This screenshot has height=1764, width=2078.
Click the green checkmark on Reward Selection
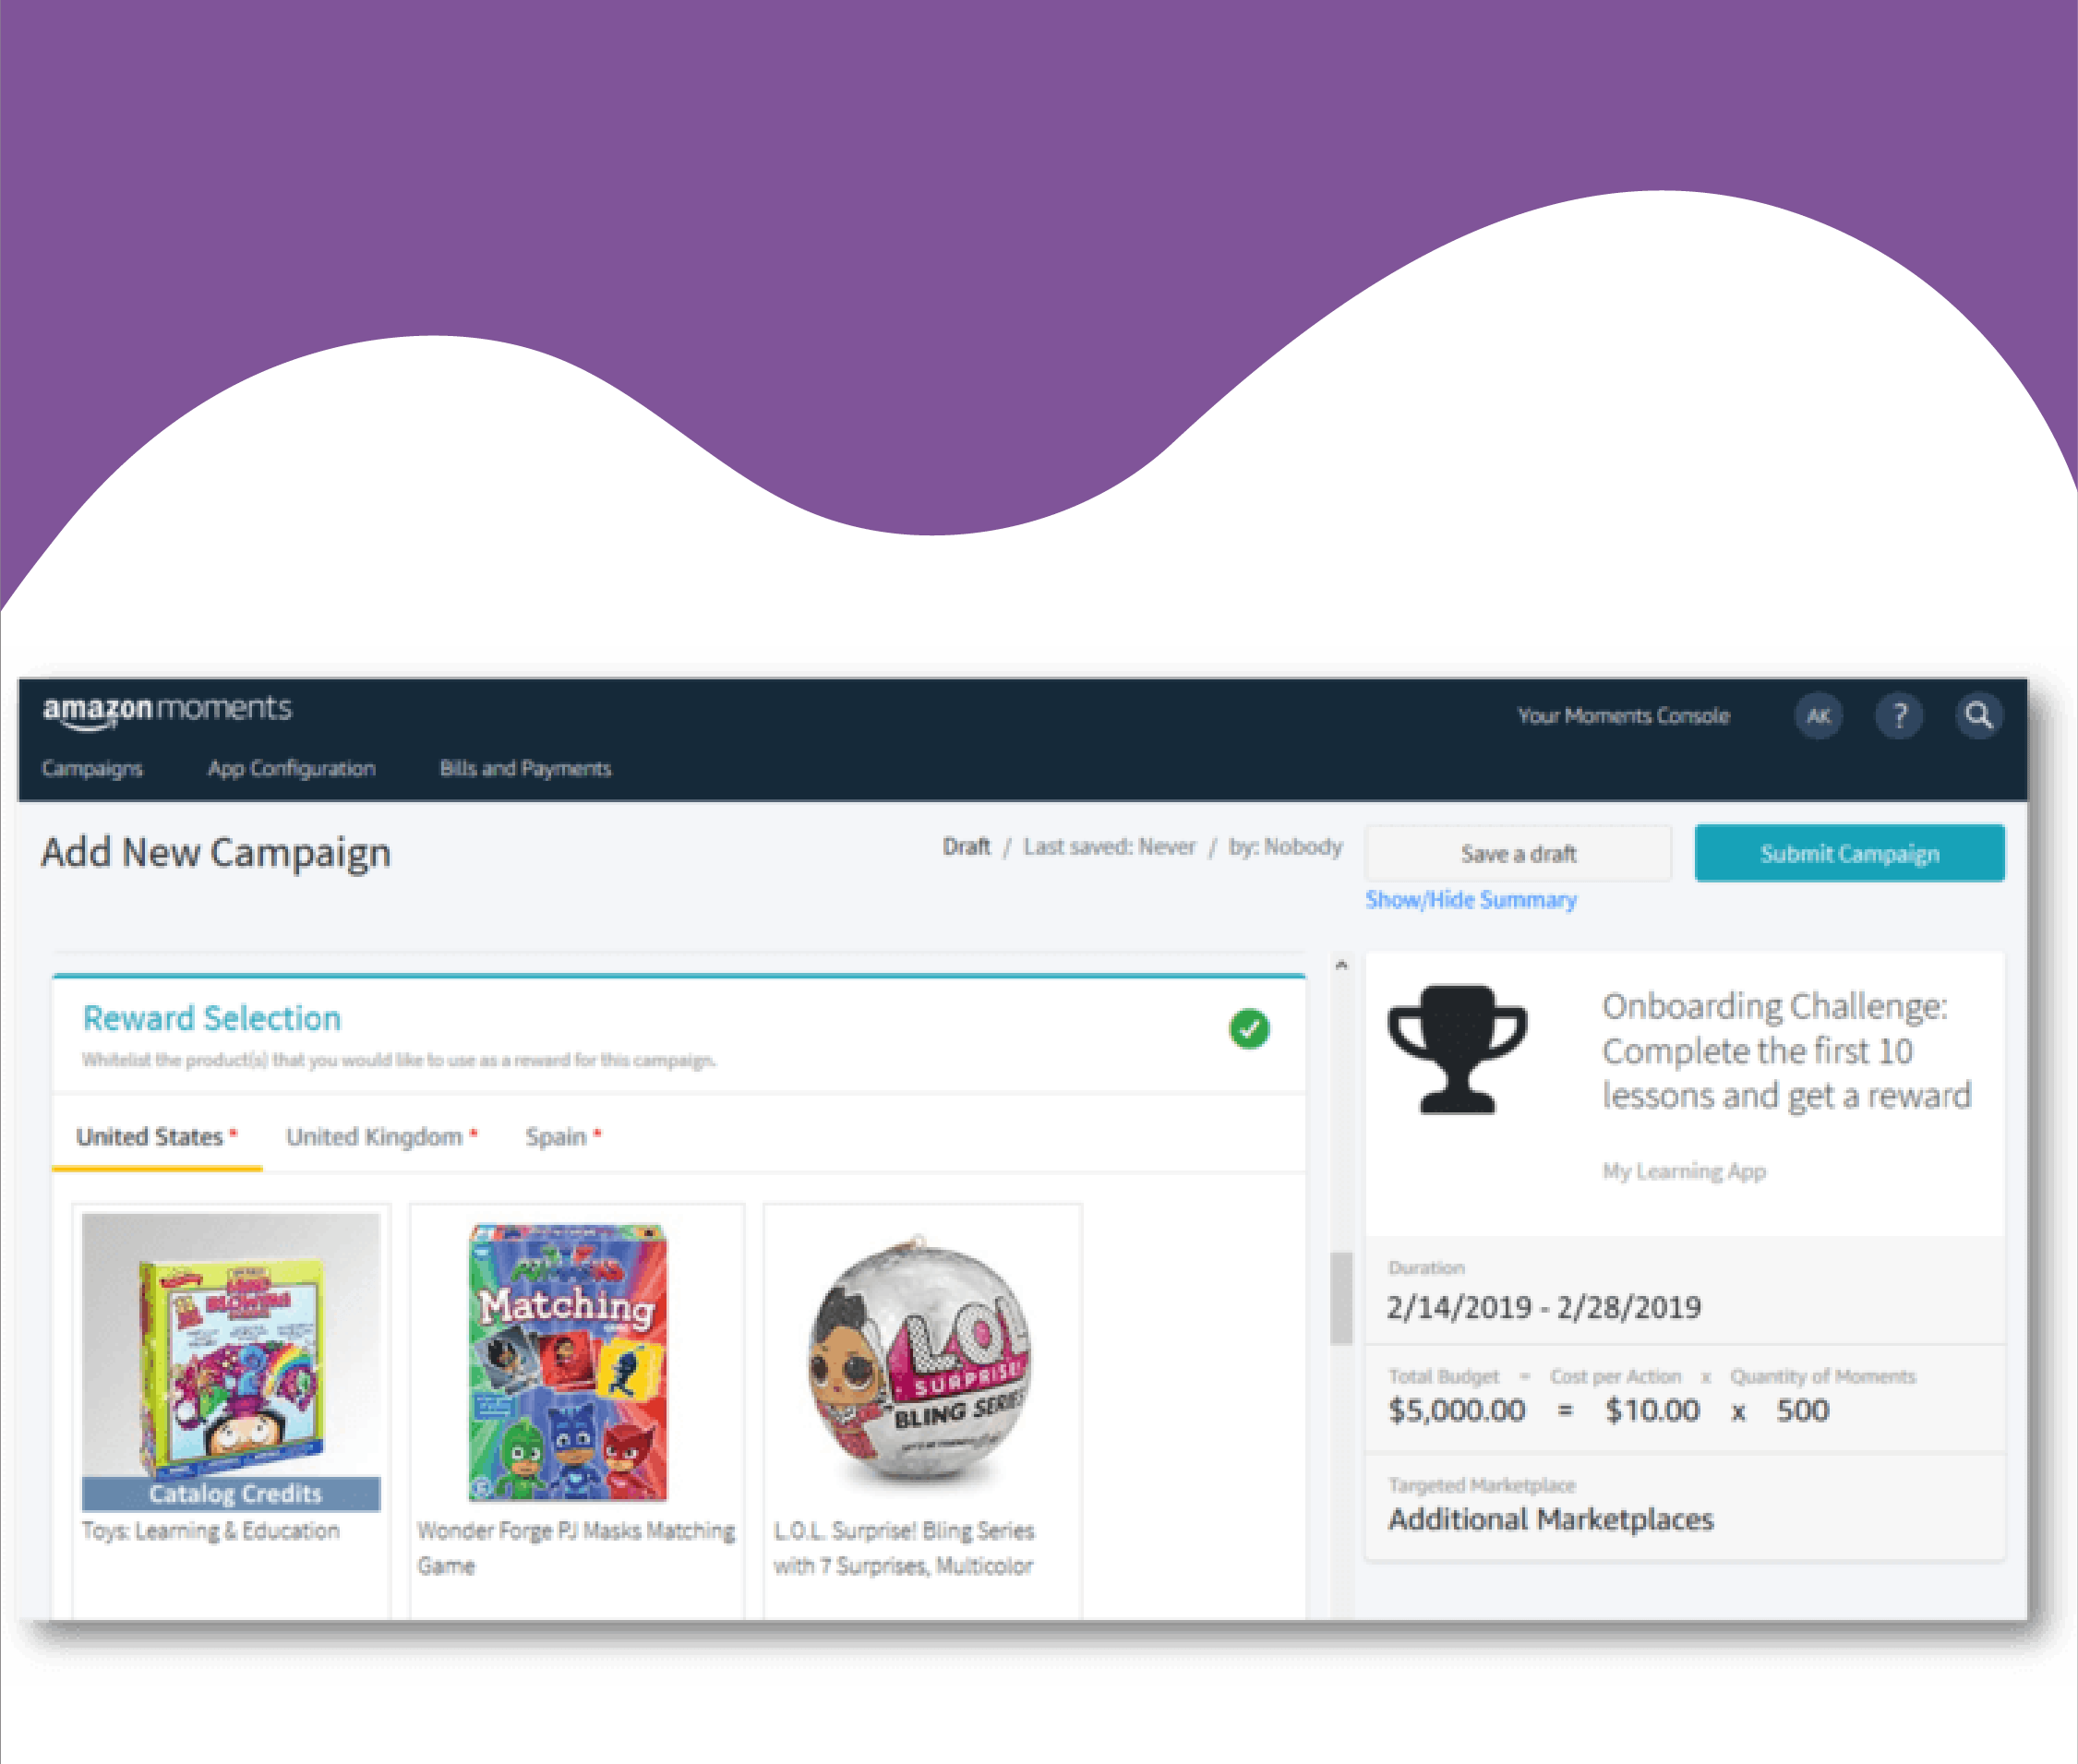(x=1249, y=1029)
